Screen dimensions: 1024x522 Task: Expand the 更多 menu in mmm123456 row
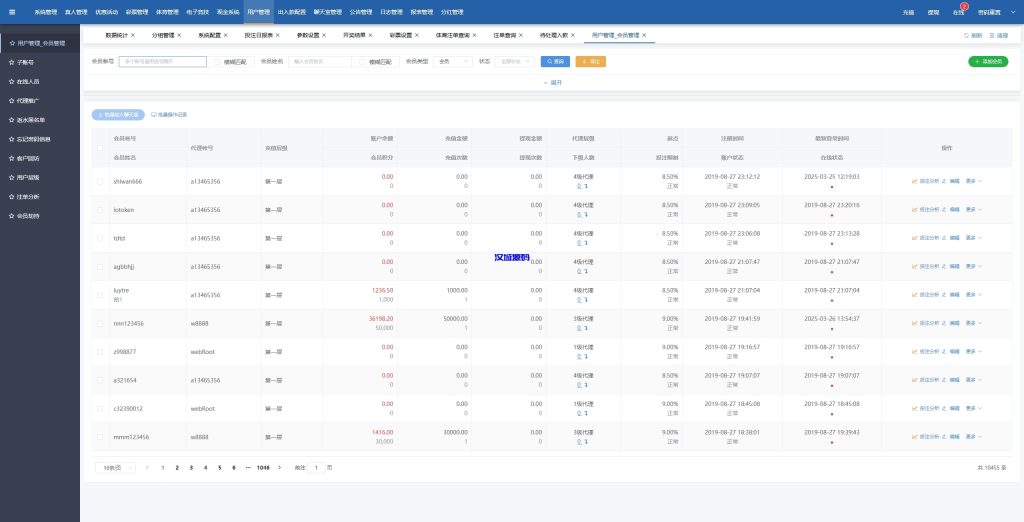[x=974, y=437]
